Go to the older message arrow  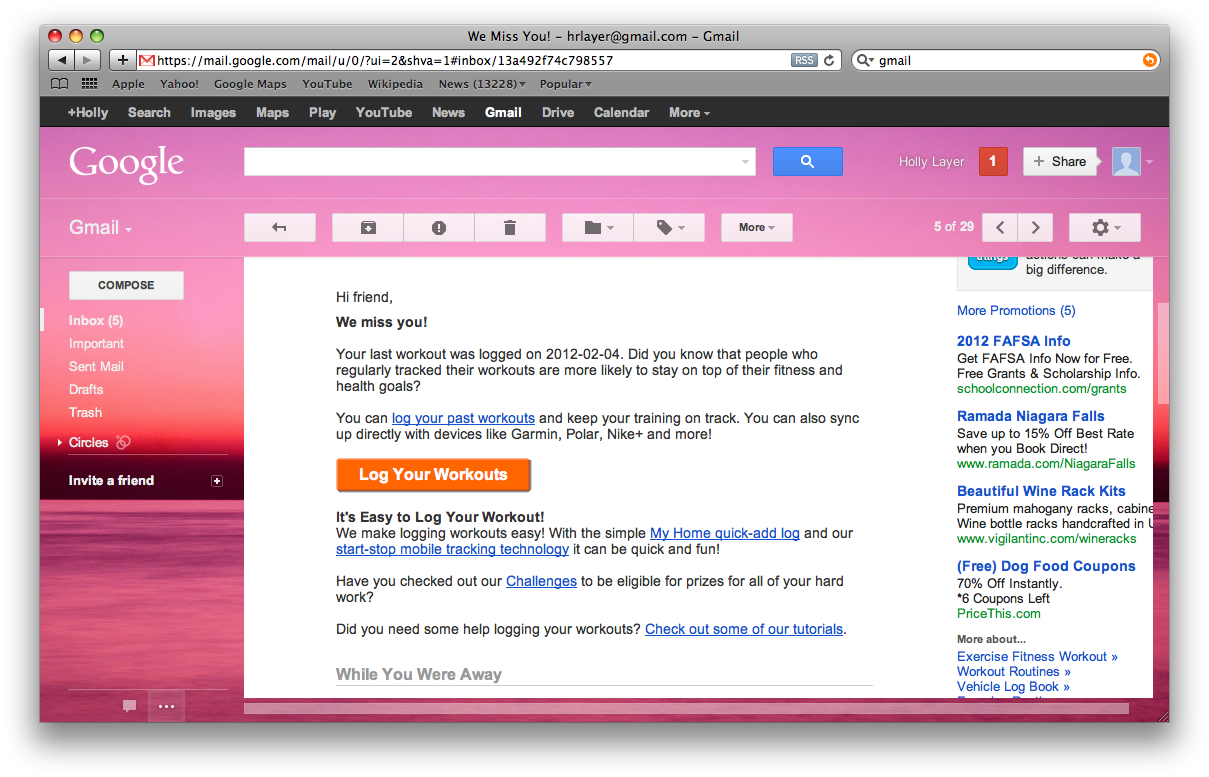(x=1036, y=228)
